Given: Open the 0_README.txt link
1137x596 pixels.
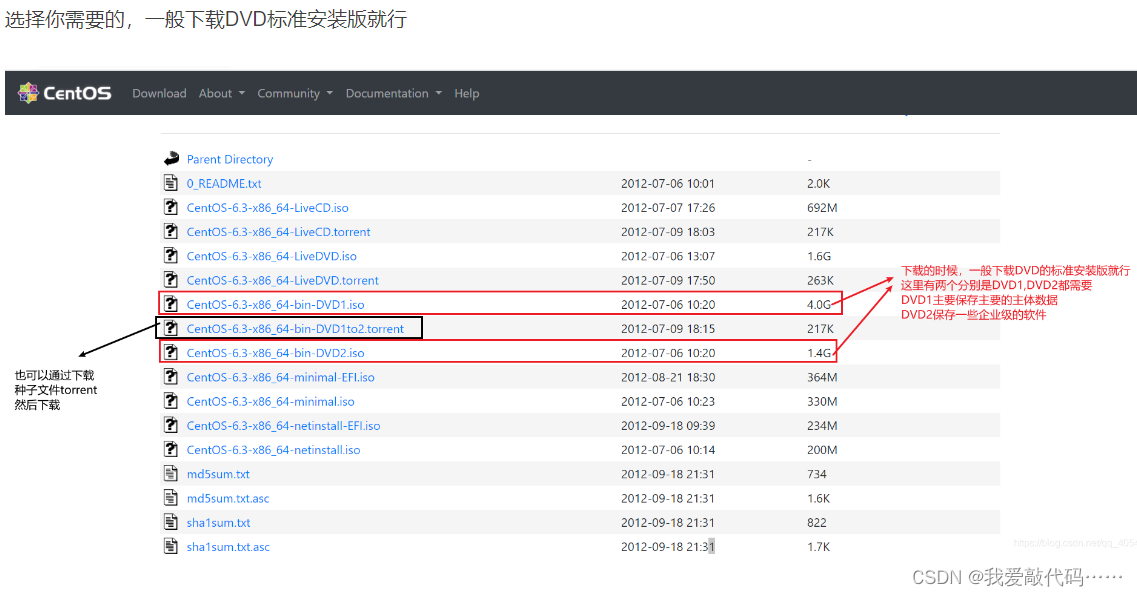Looking at the screenshot, I should [224, 183].
